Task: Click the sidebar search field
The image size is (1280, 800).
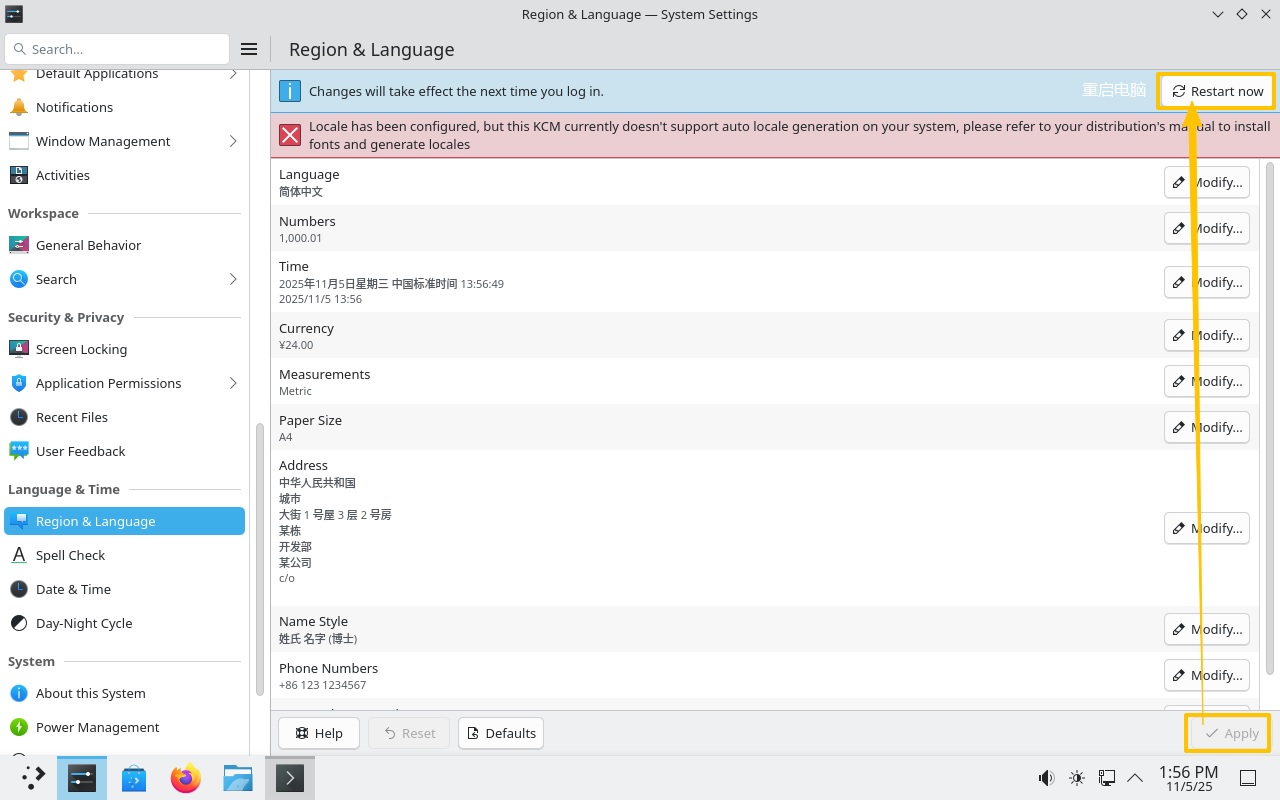Action: pos(118,49)
